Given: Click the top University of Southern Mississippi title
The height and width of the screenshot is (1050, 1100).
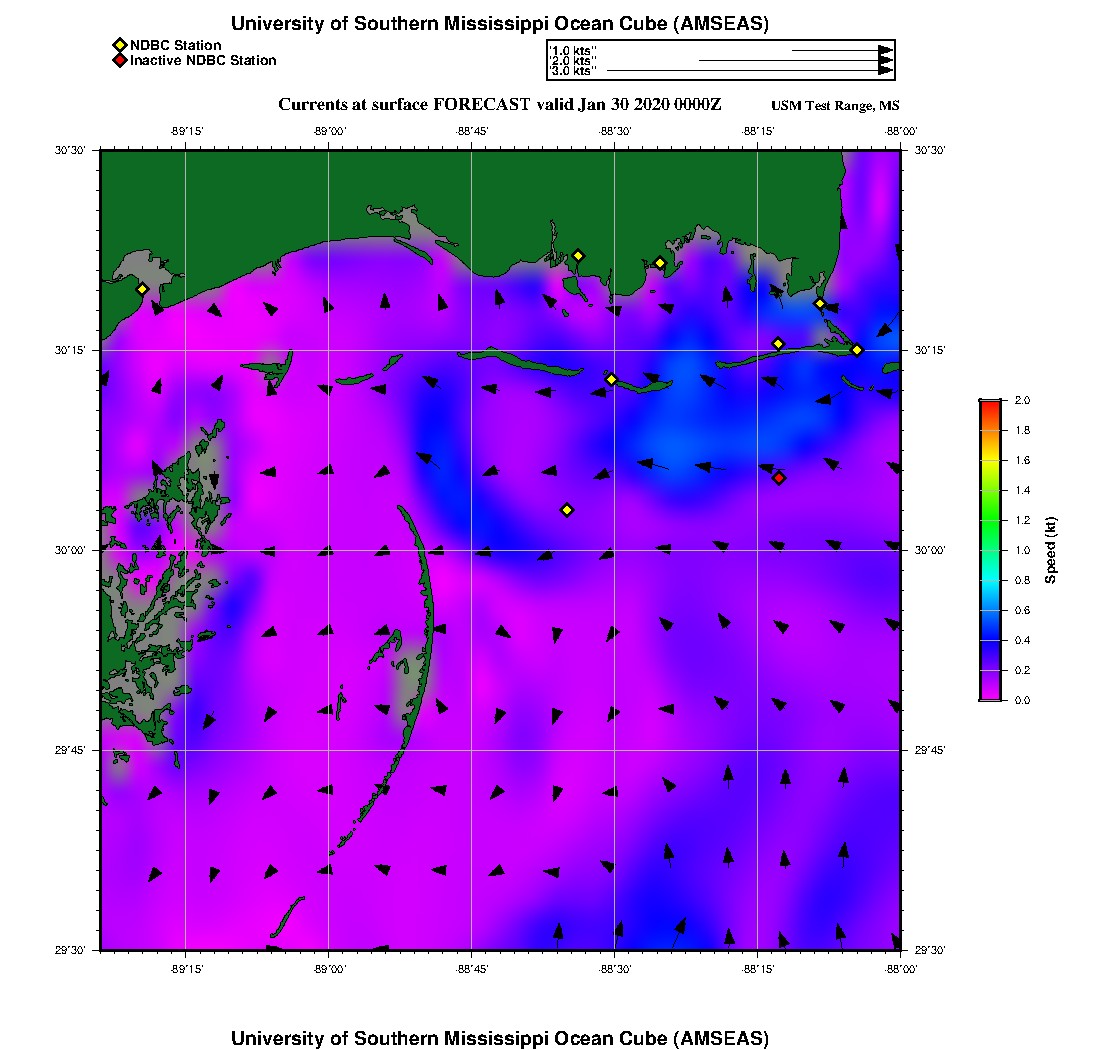Looking at the screenshot, I should [499, 23].
